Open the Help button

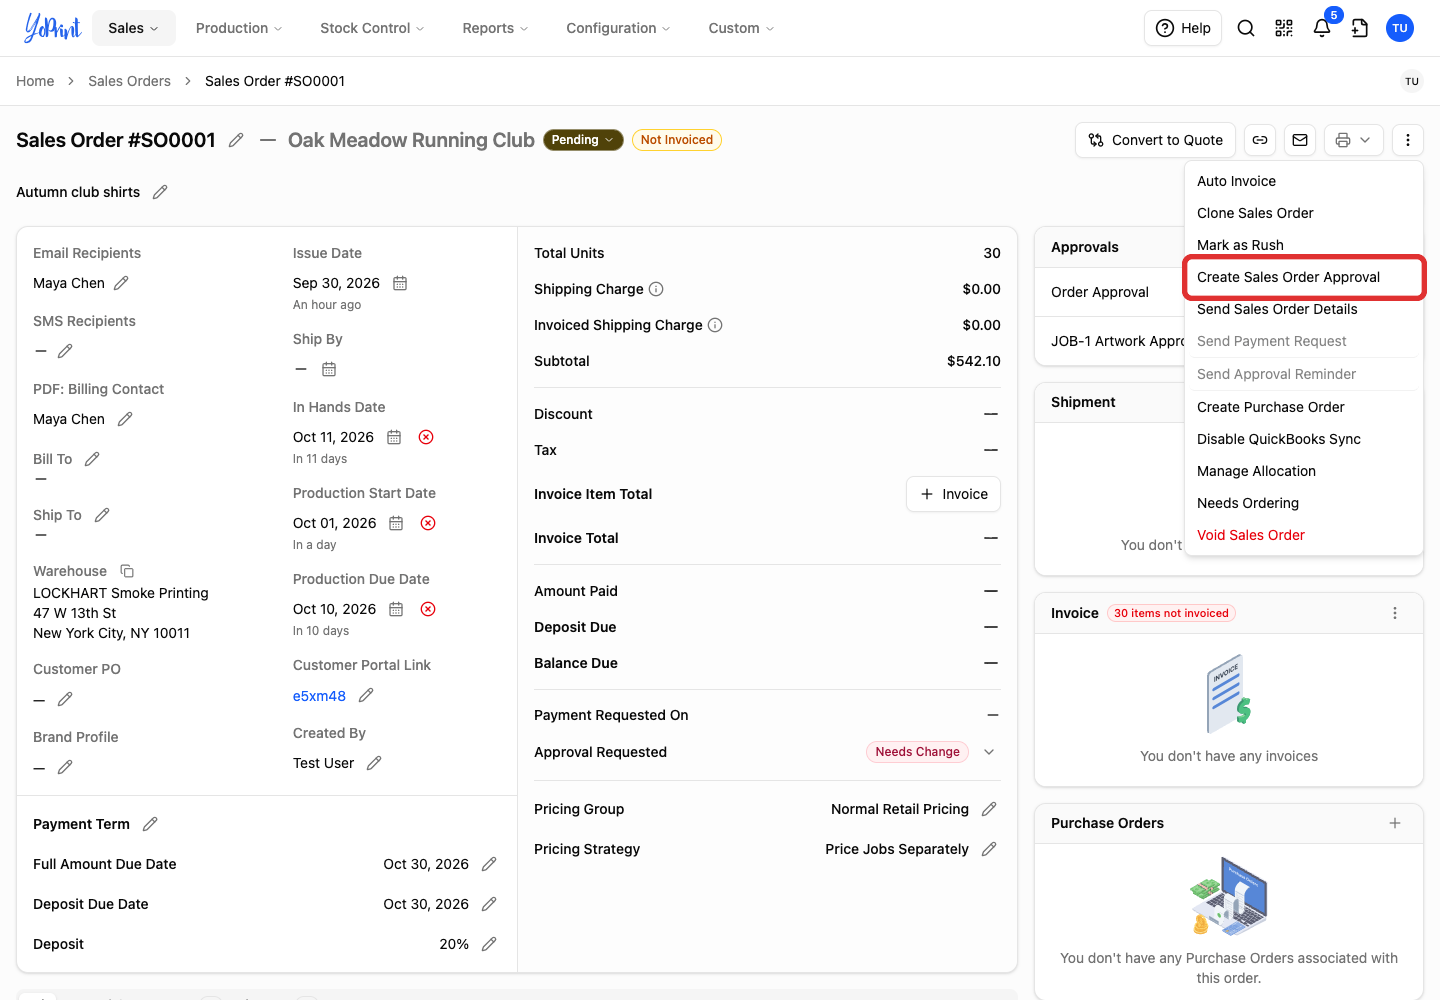click(1183, 28)
